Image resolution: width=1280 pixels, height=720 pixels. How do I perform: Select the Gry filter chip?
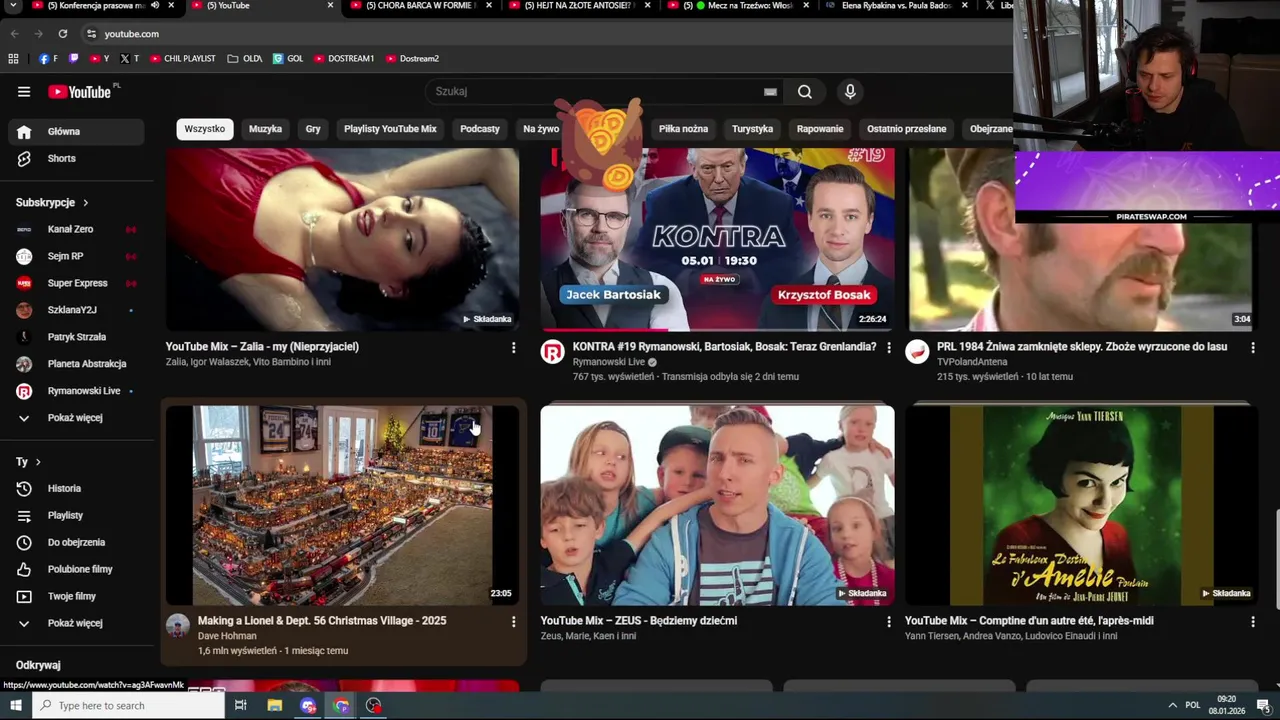pyautogui.click(x=313, y=129)
